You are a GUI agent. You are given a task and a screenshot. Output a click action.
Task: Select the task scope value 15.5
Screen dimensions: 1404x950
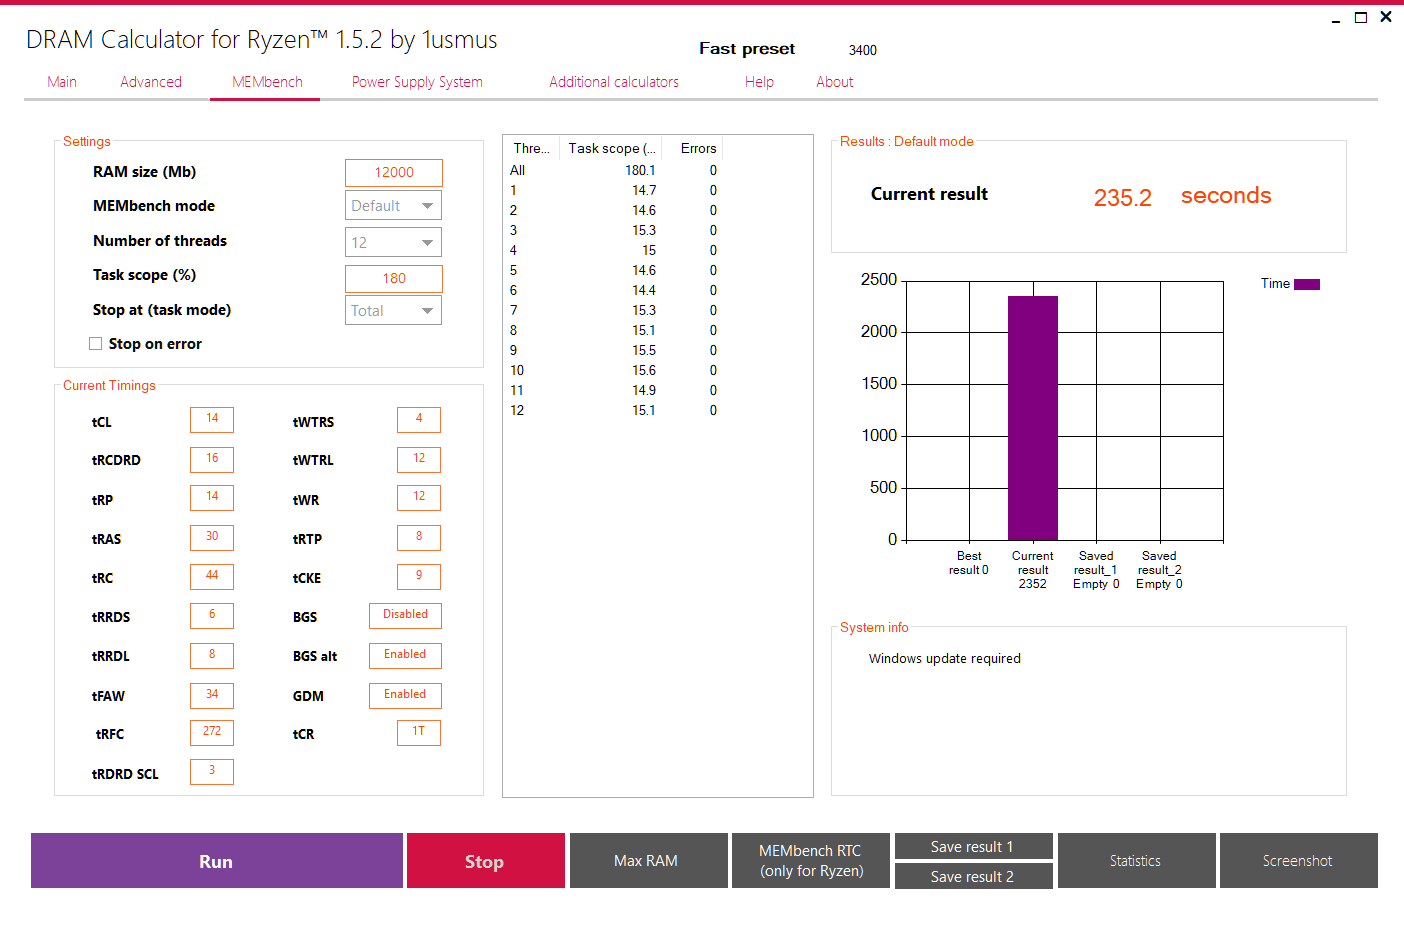pyautogui.click(x=644, y=351)
